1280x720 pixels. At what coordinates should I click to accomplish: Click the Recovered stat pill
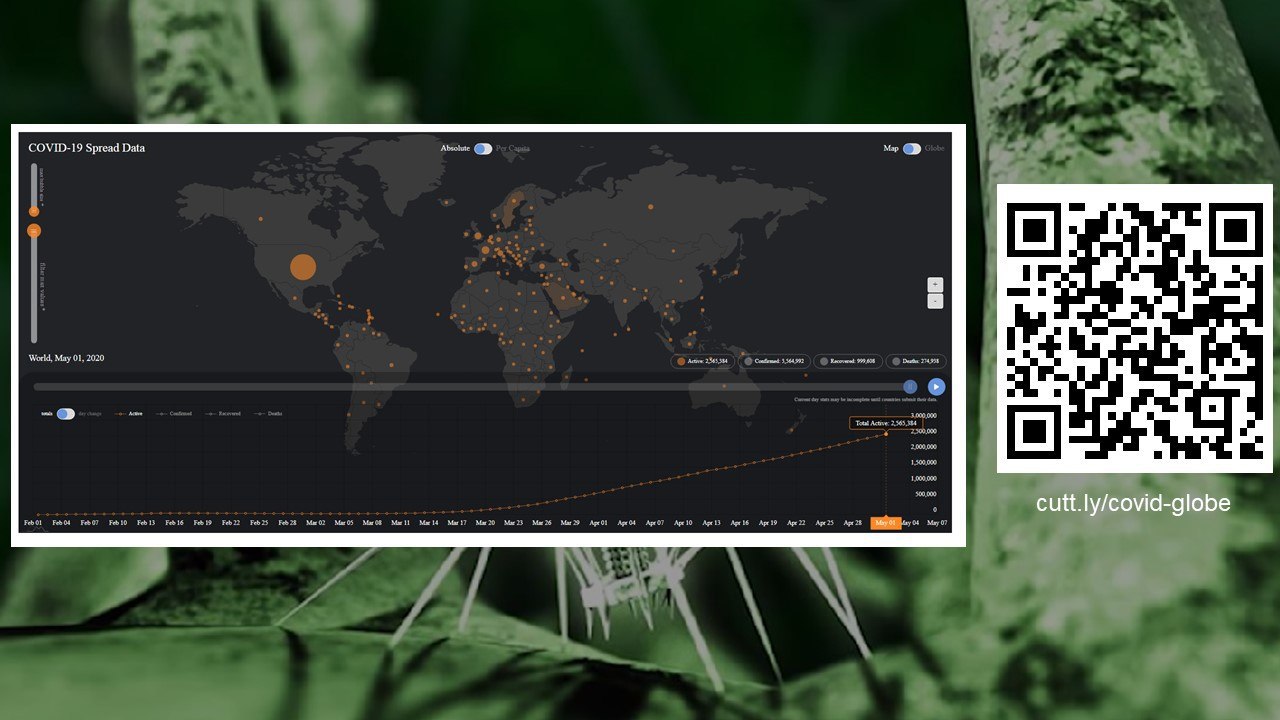click(847, 361)
